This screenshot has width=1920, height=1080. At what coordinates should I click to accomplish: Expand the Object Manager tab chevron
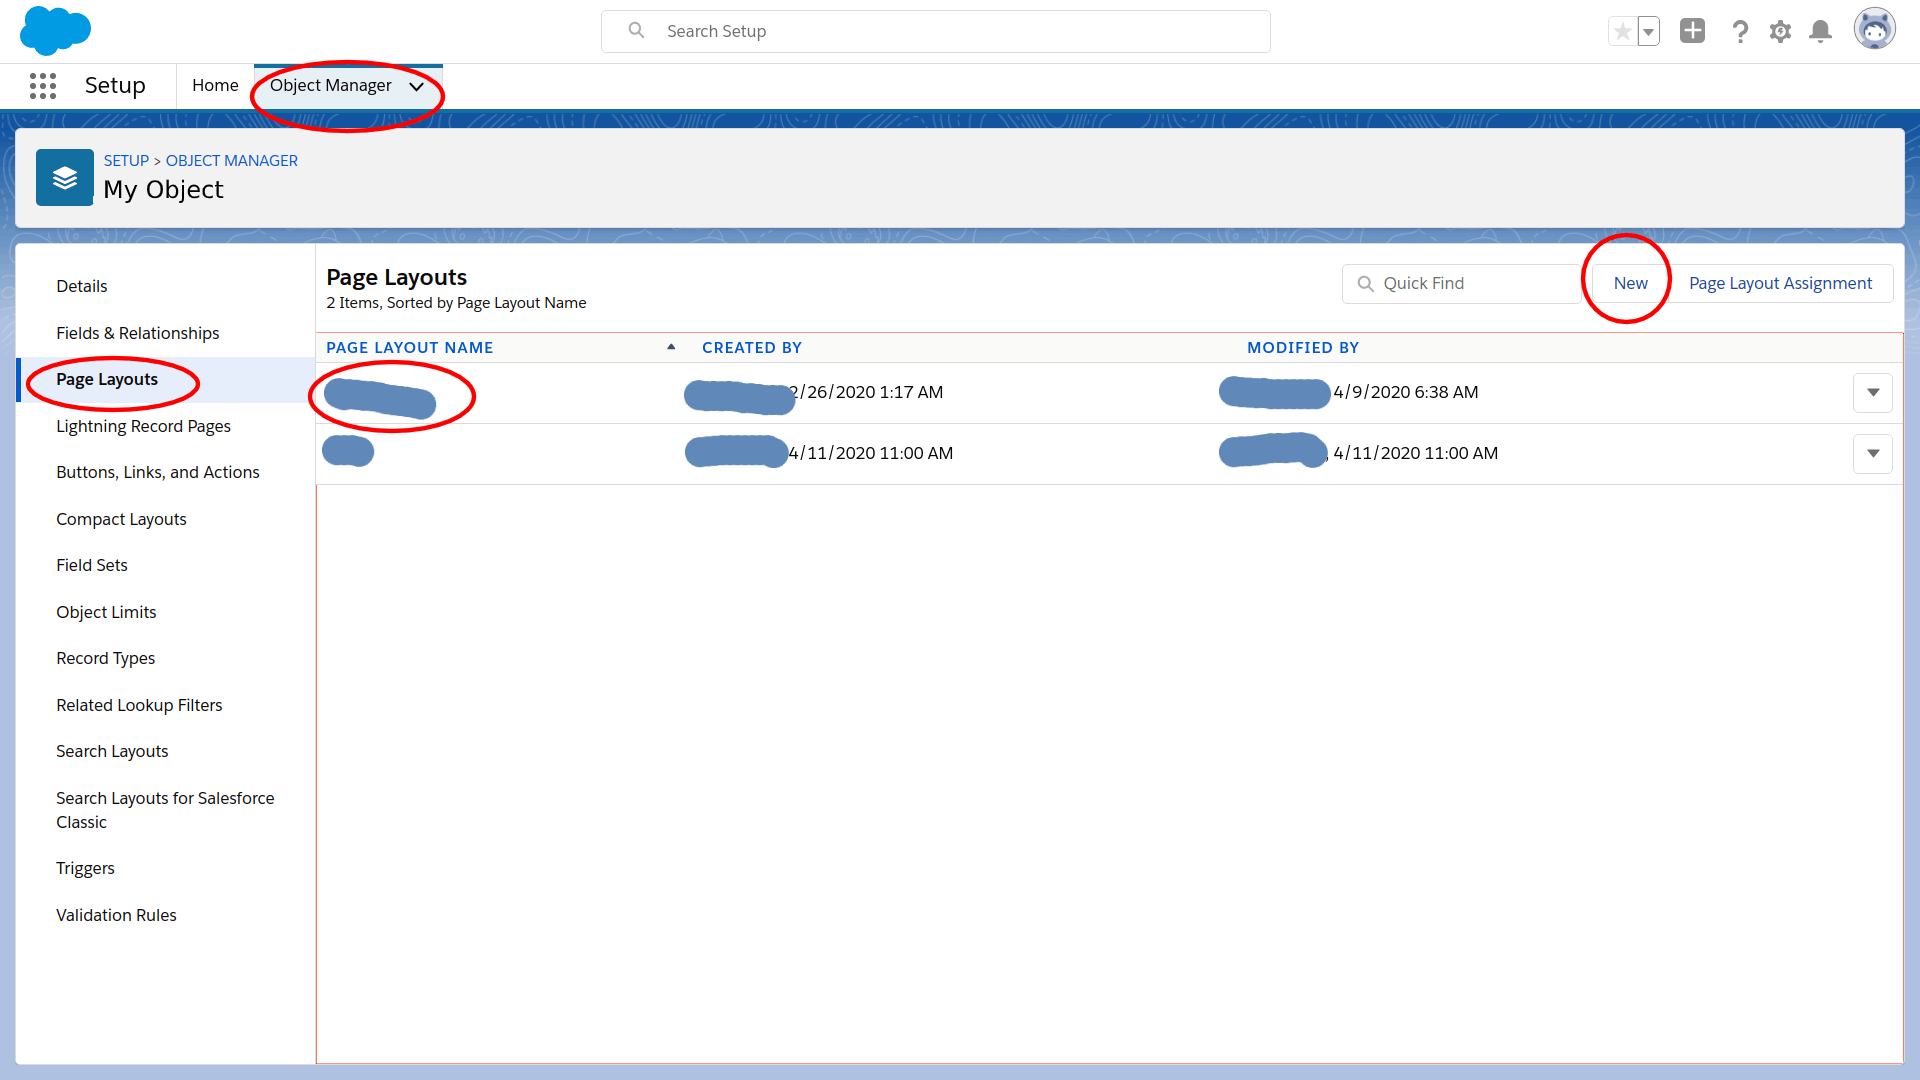pyautogui.click(x=417, y=87)
